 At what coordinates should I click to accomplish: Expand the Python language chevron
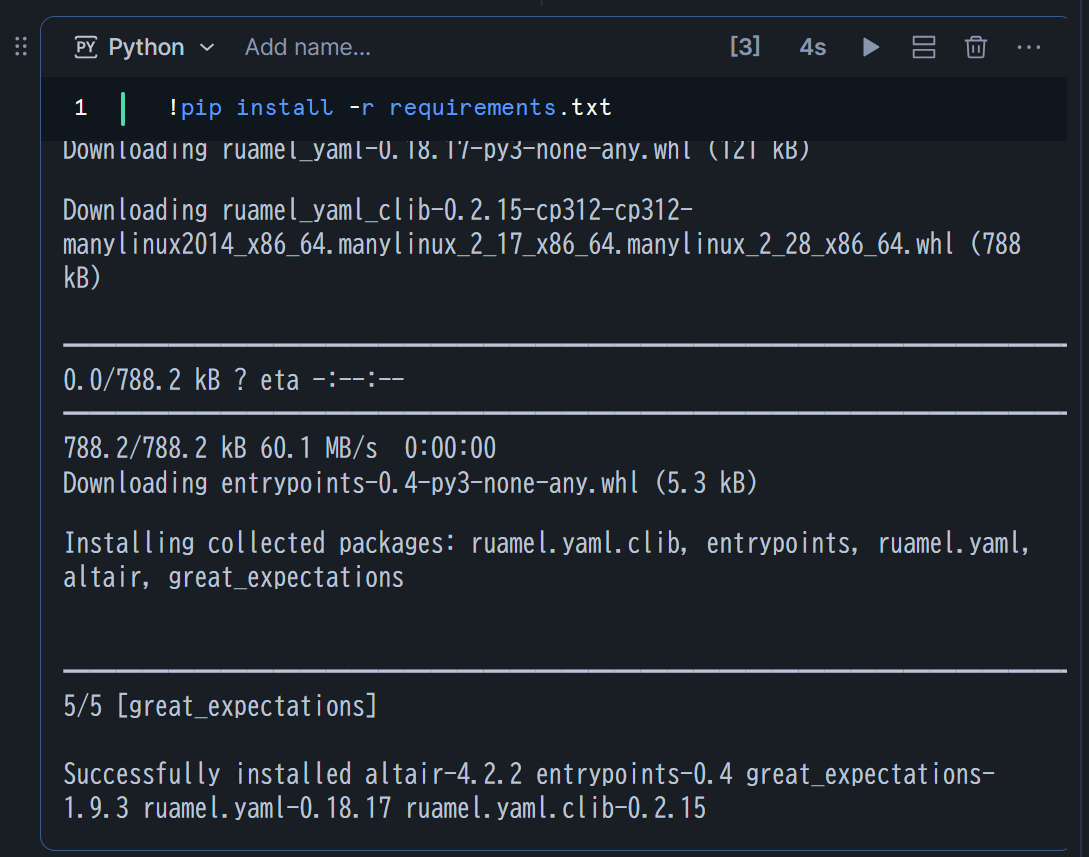pyautogui.click(x=208, y=47)
